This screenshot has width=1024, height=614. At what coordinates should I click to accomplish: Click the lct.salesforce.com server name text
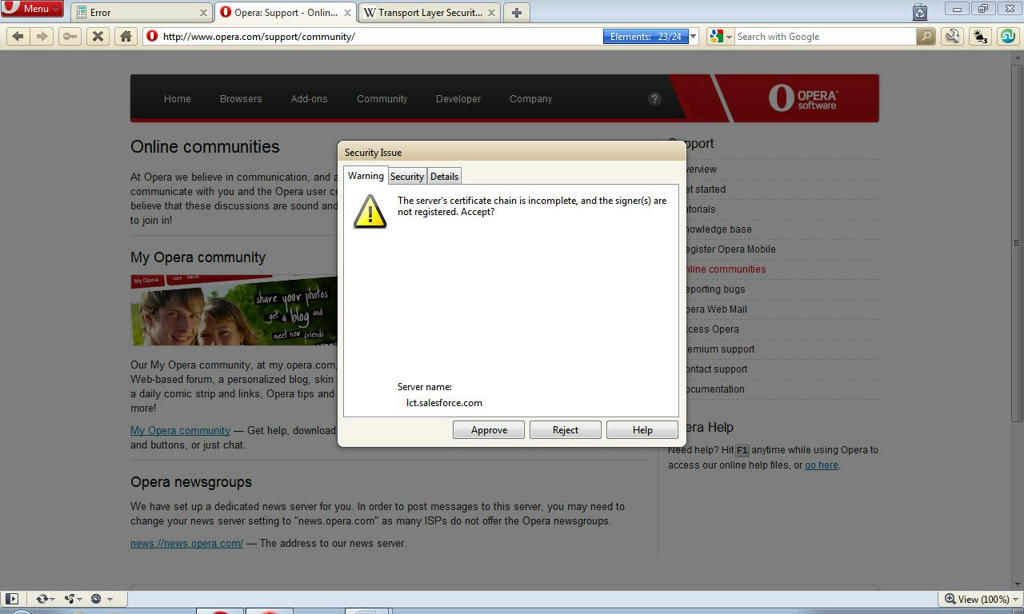tap(444, 402)
